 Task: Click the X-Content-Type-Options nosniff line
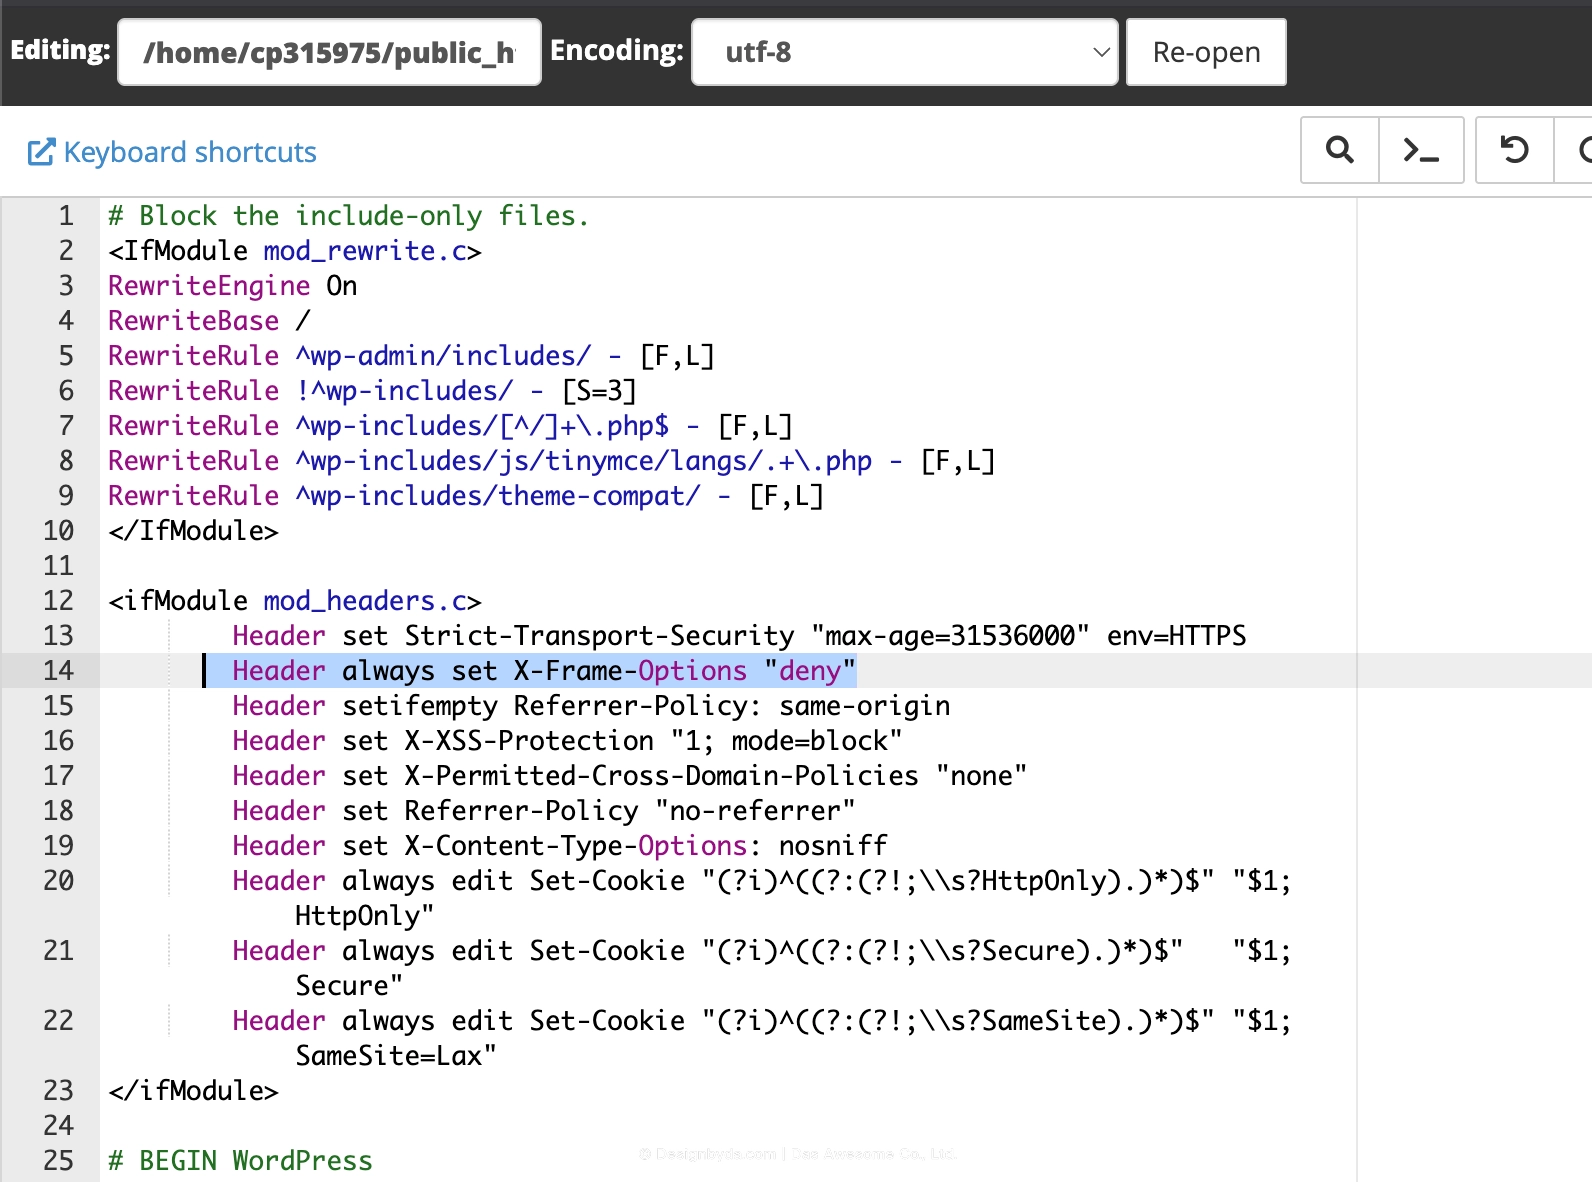click(x=560, y=846)
